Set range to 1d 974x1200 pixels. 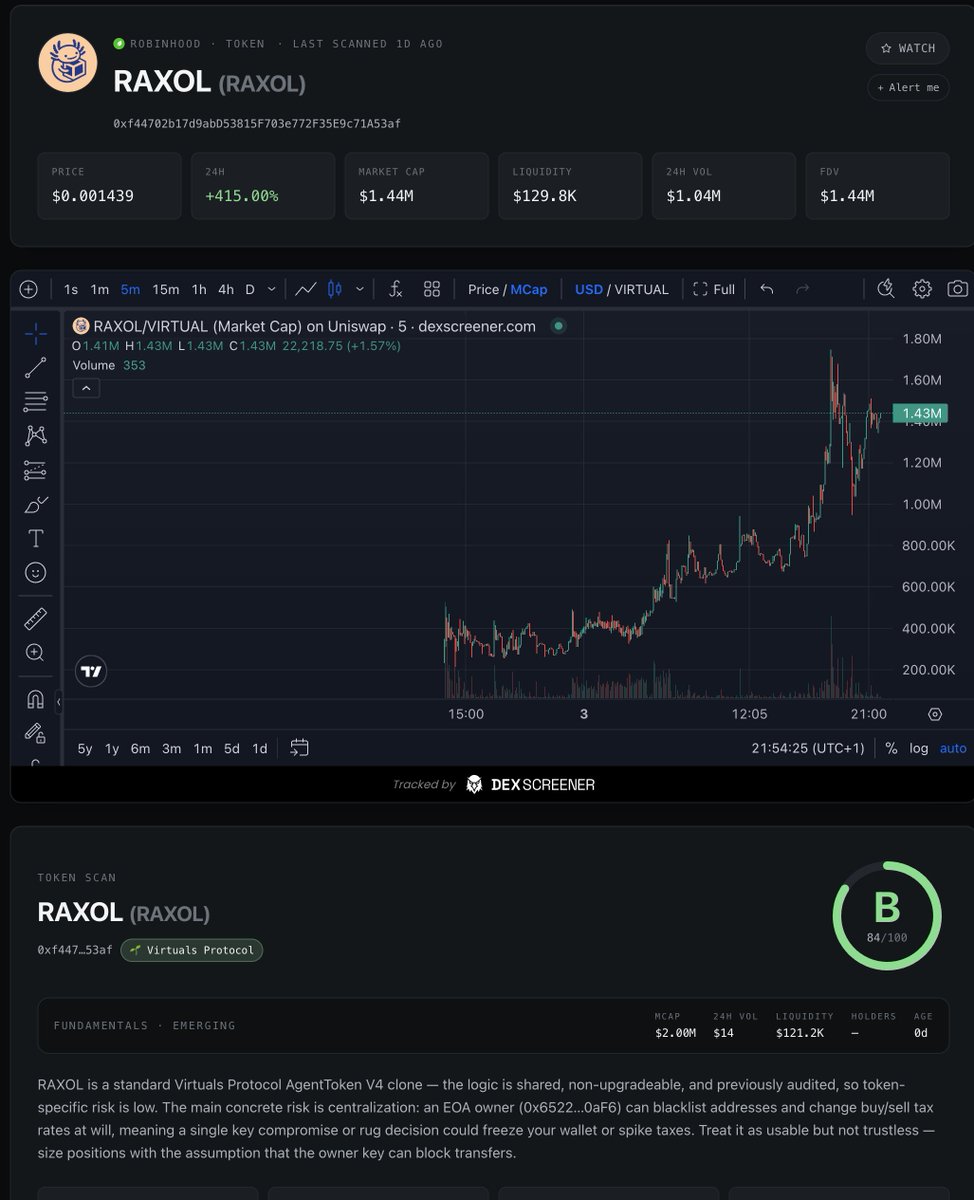click(260, 748)
